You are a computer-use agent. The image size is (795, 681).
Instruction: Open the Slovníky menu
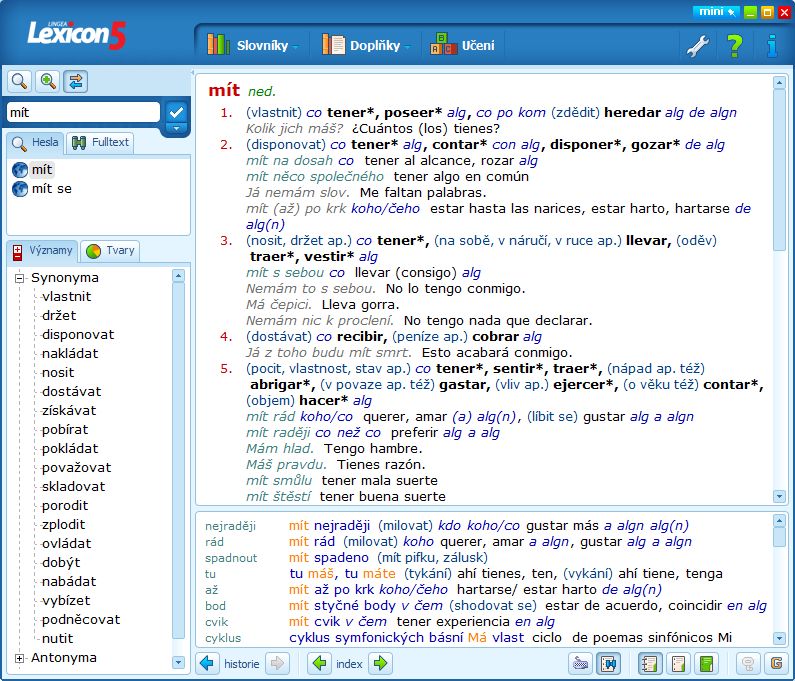252,45
